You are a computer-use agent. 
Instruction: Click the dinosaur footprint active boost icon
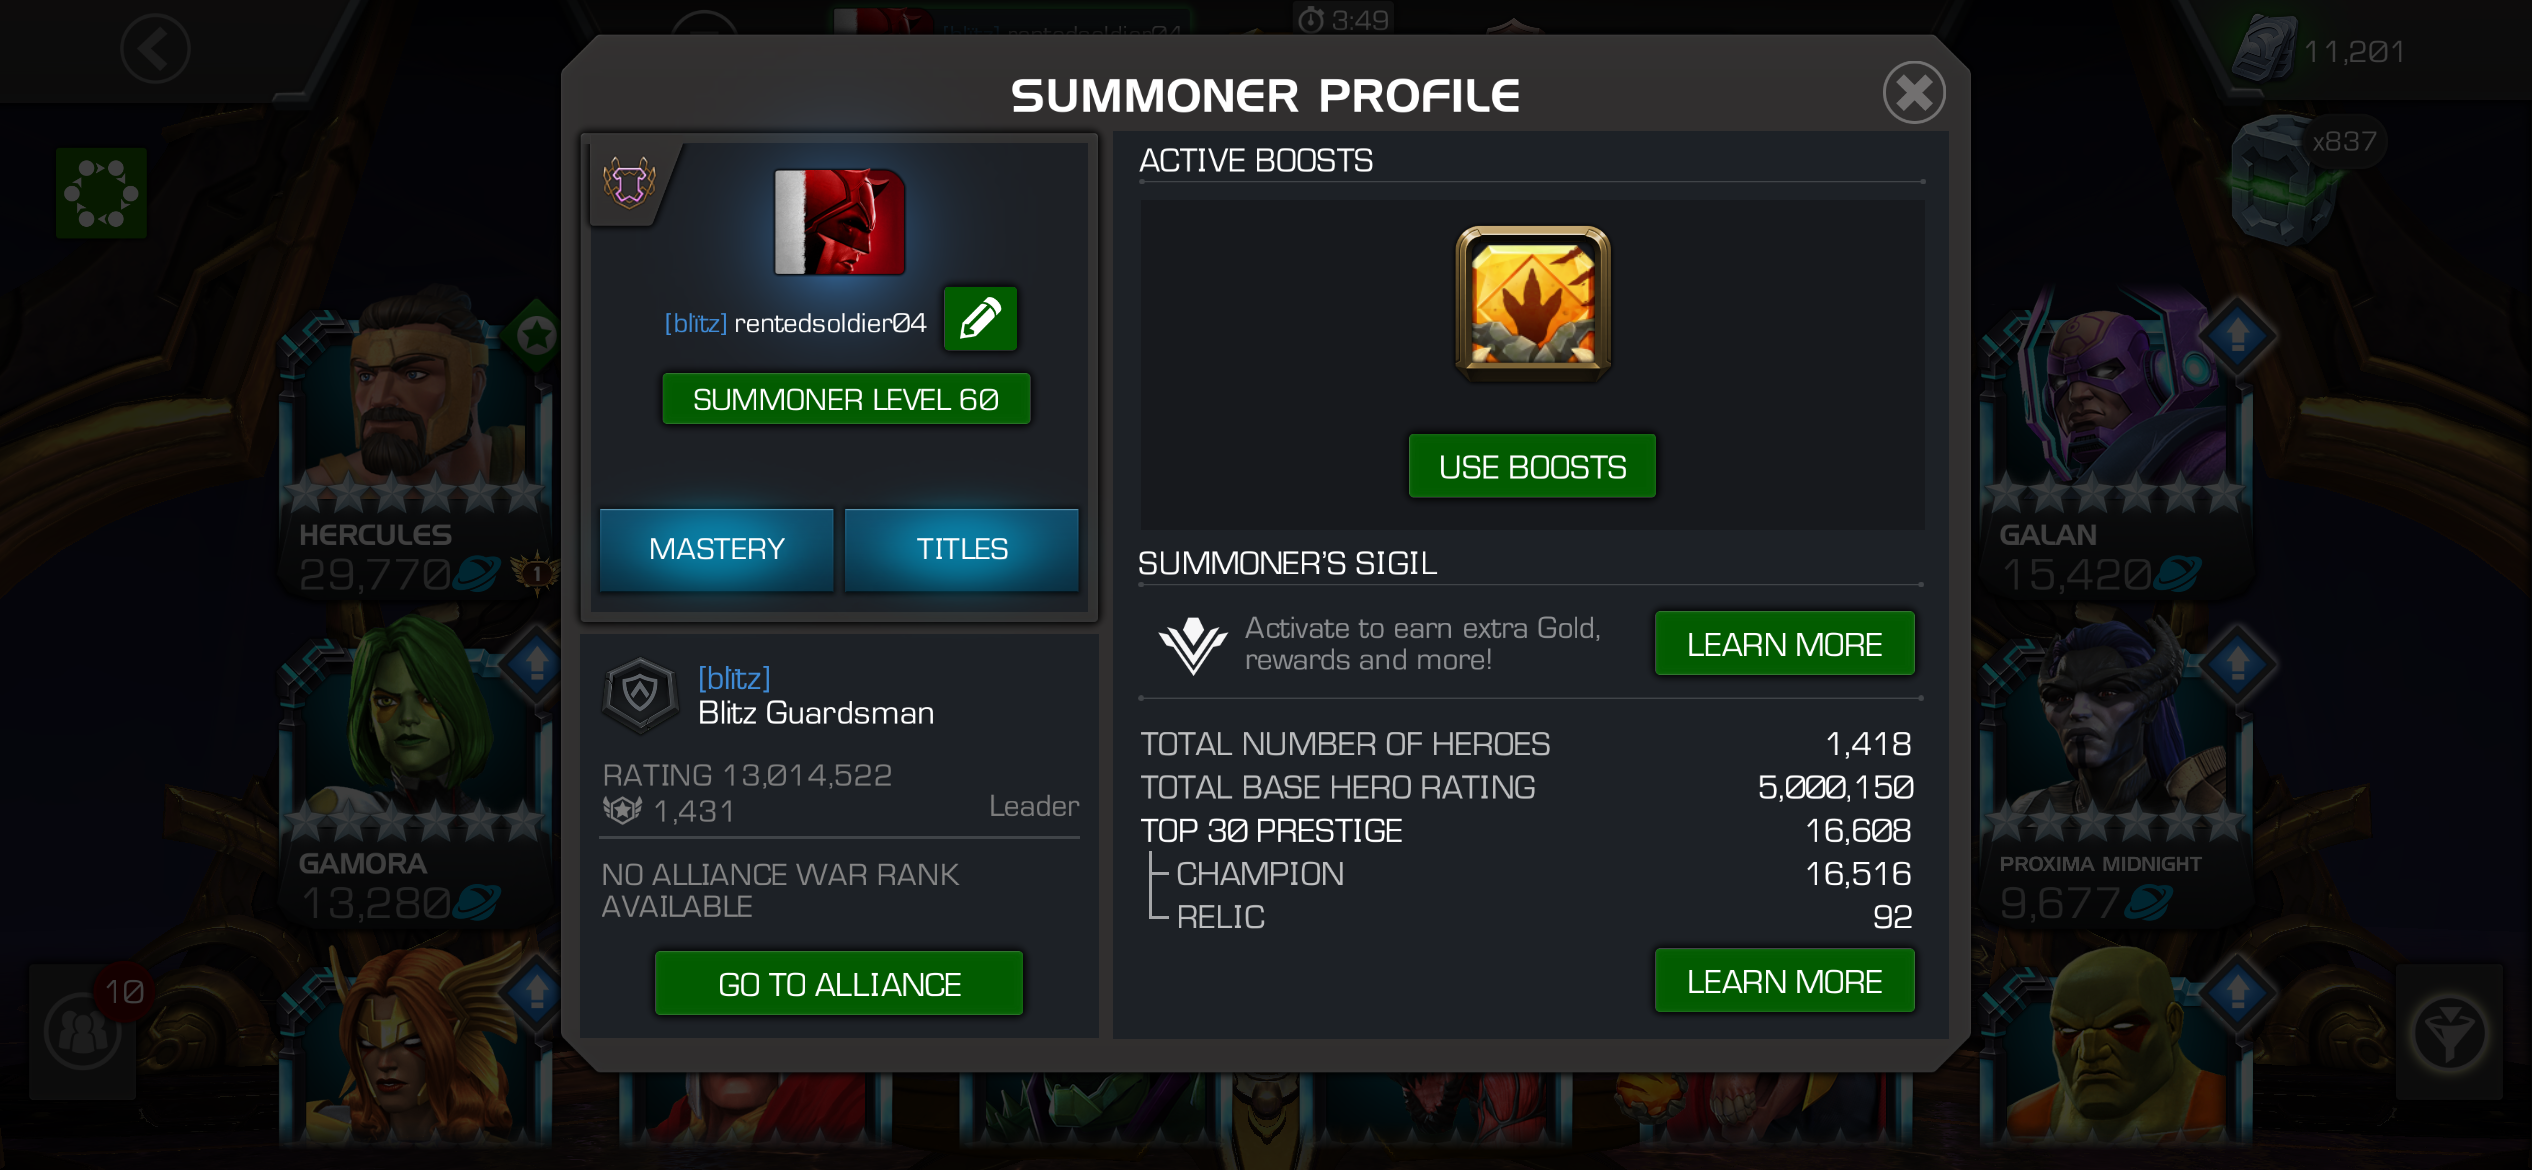click(x=1532, y=302)
